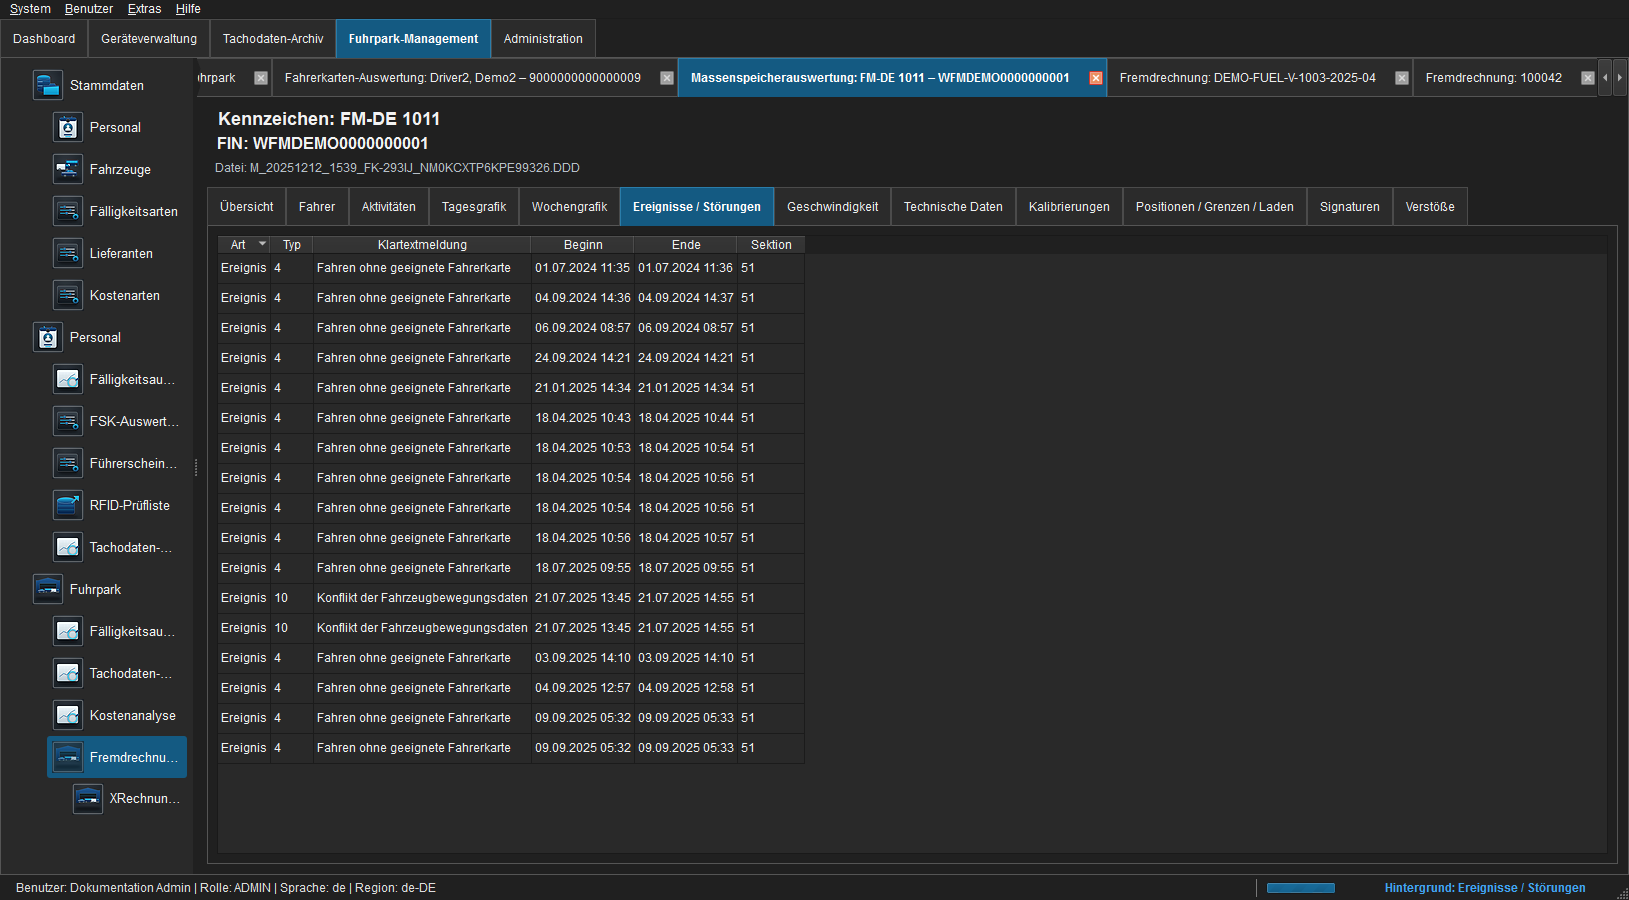Open the sort dropdown on Art column
This screenshot has width=1629, height=900.
tap(262, 244)
